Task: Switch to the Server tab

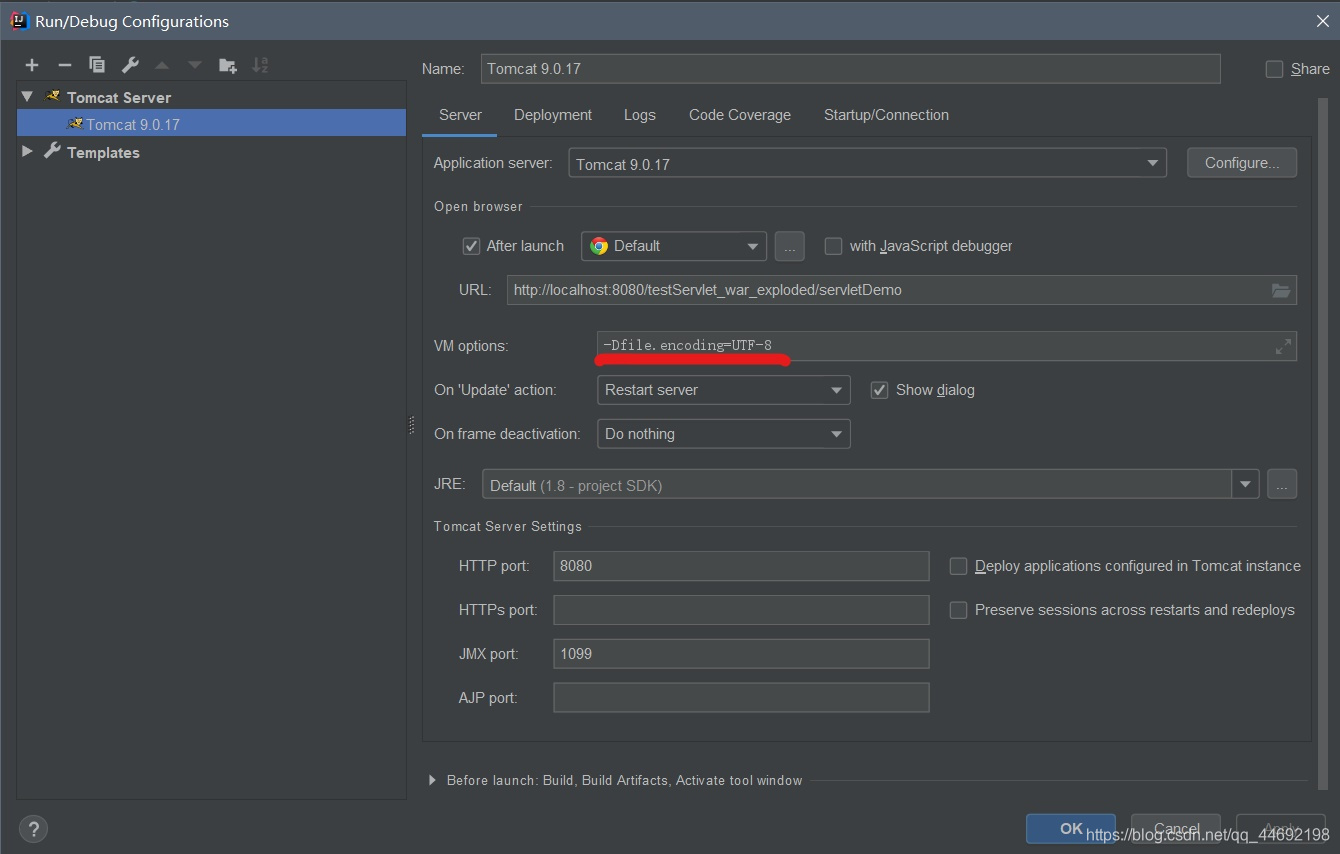Action: tap(460, 115)
